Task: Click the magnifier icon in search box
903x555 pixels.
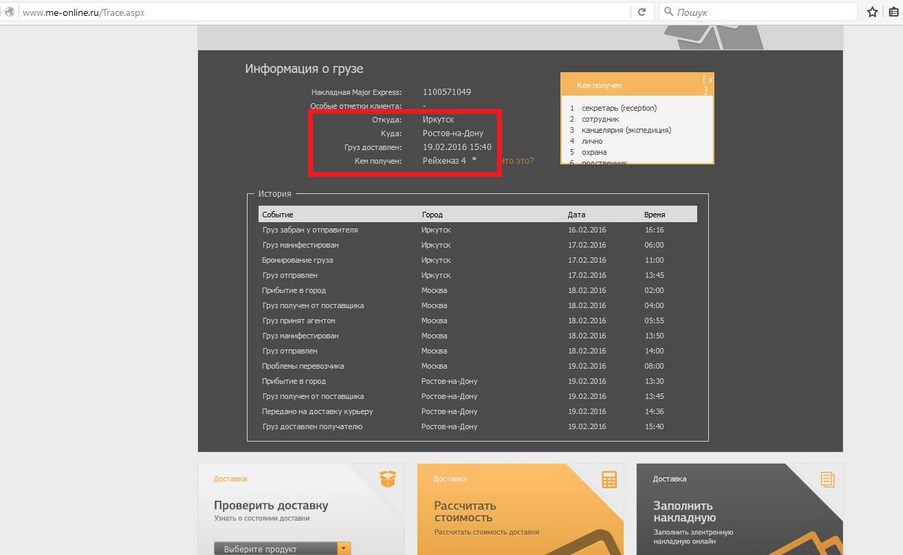Action: (668, 12)
